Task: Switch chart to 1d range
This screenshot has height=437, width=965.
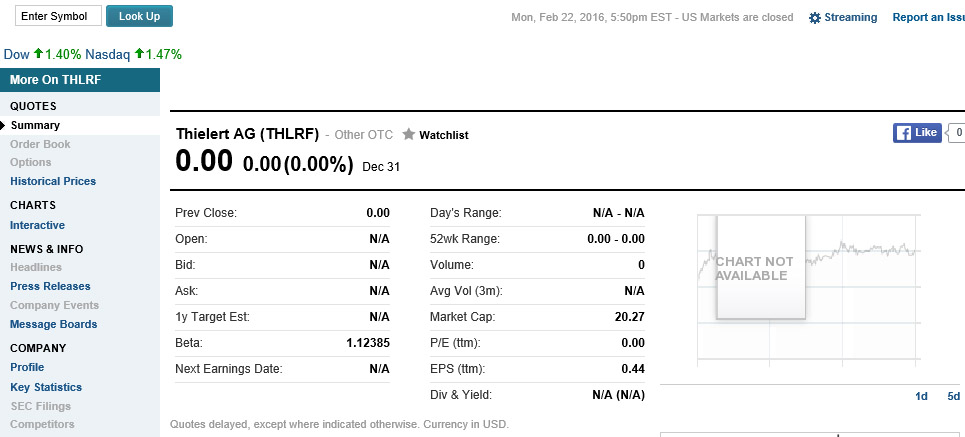Action: click(921, 396)
